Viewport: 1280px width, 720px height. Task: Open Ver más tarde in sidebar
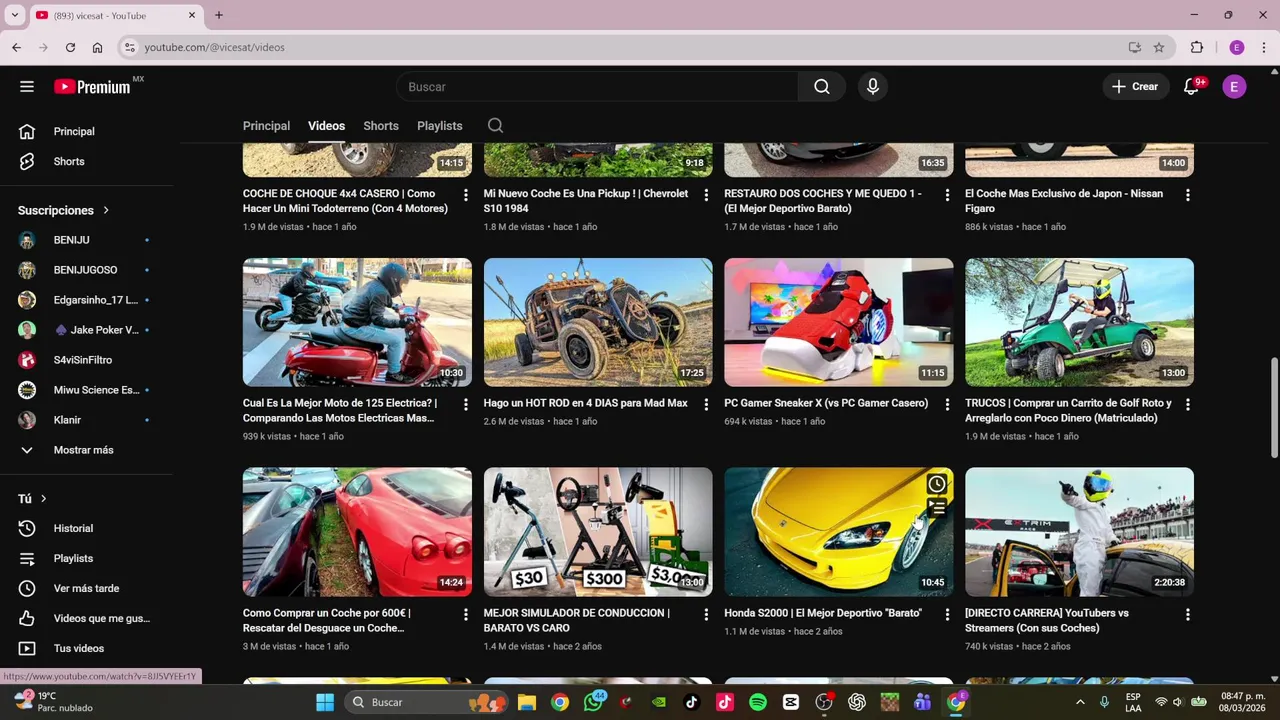pos(86,588)
